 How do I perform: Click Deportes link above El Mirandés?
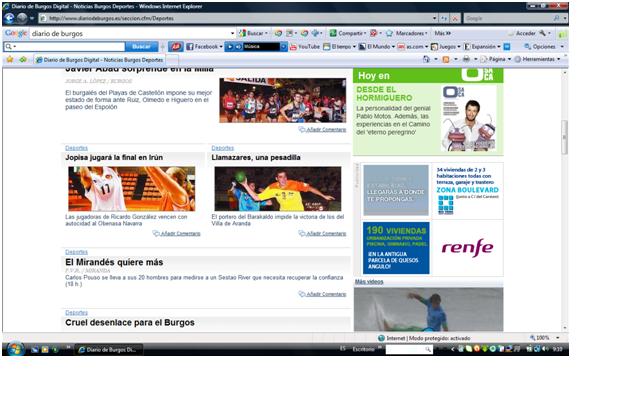tap(76, 252)
